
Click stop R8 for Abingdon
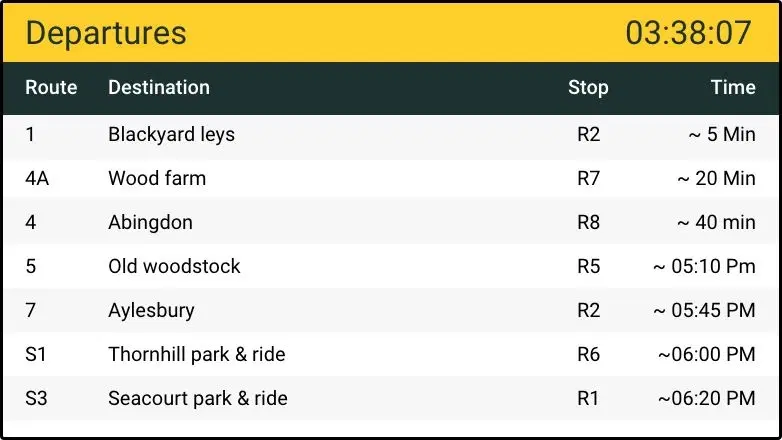tap(589, 222)
